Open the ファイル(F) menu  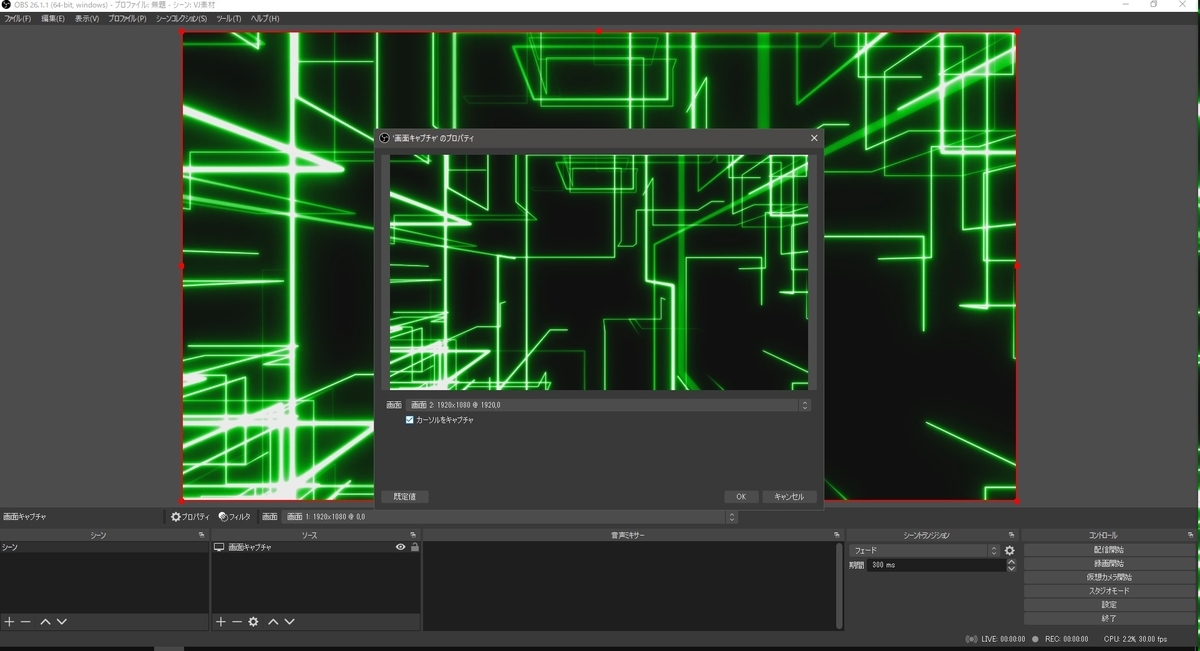17,19
